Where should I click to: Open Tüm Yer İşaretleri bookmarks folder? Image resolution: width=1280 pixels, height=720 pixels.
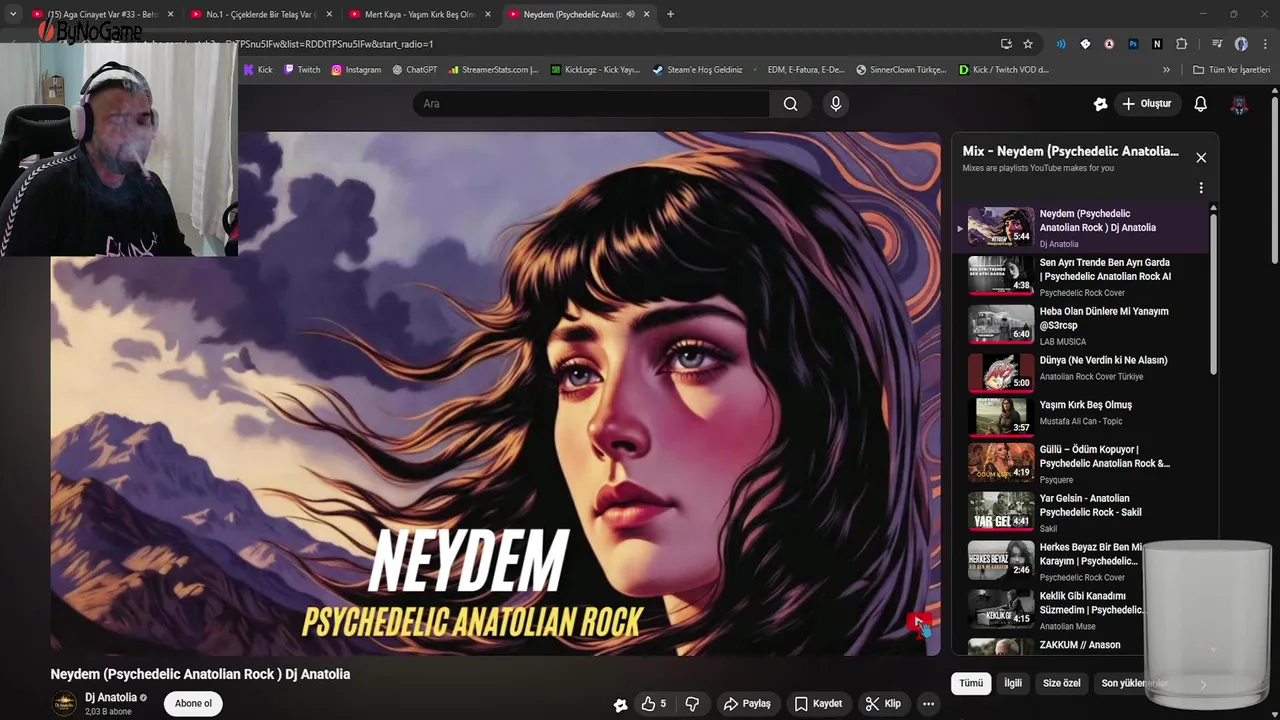1231,70
